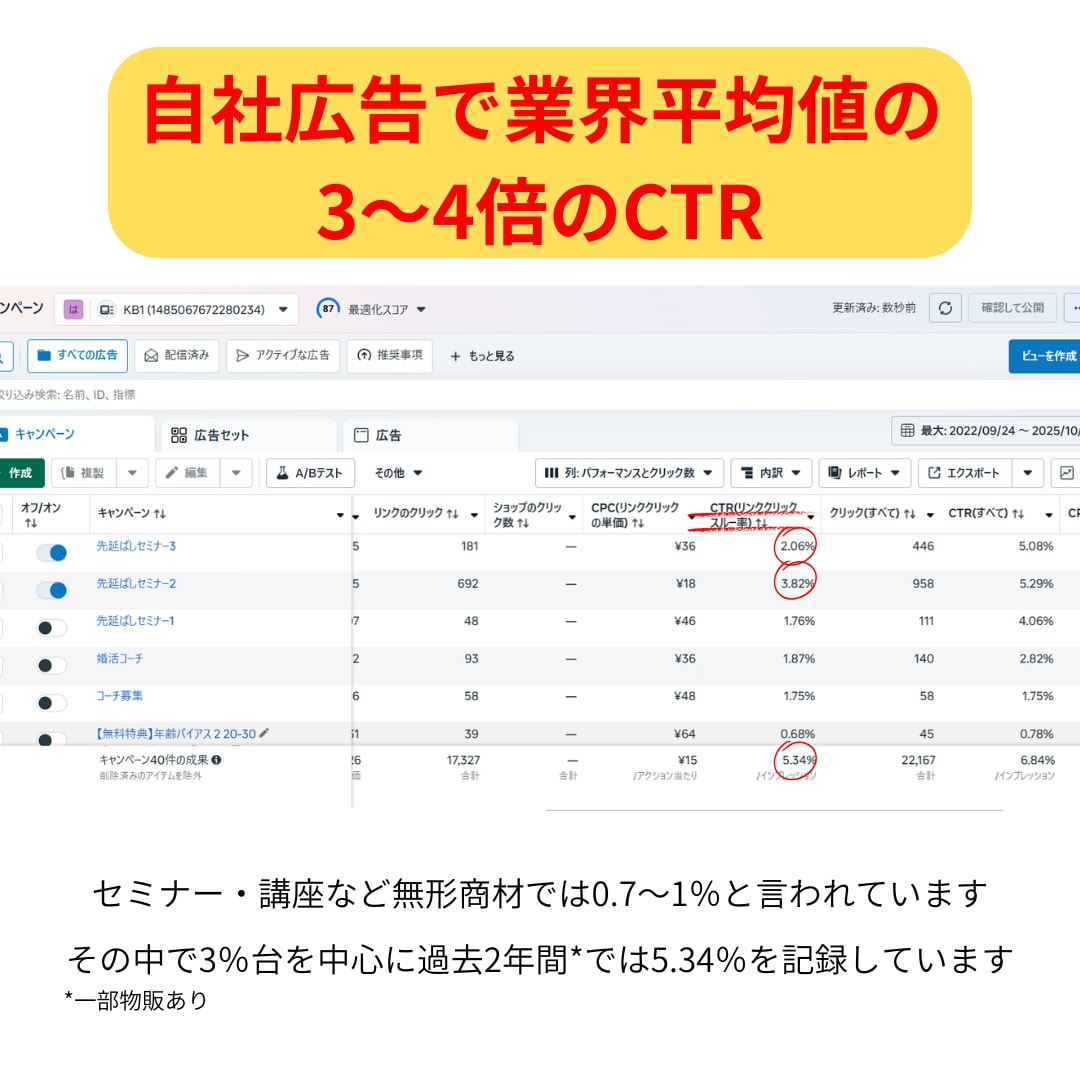1080x1080 pixels.
Task: Sort by リンクのクリック column arrows
Action: click(x=453, y=514)
